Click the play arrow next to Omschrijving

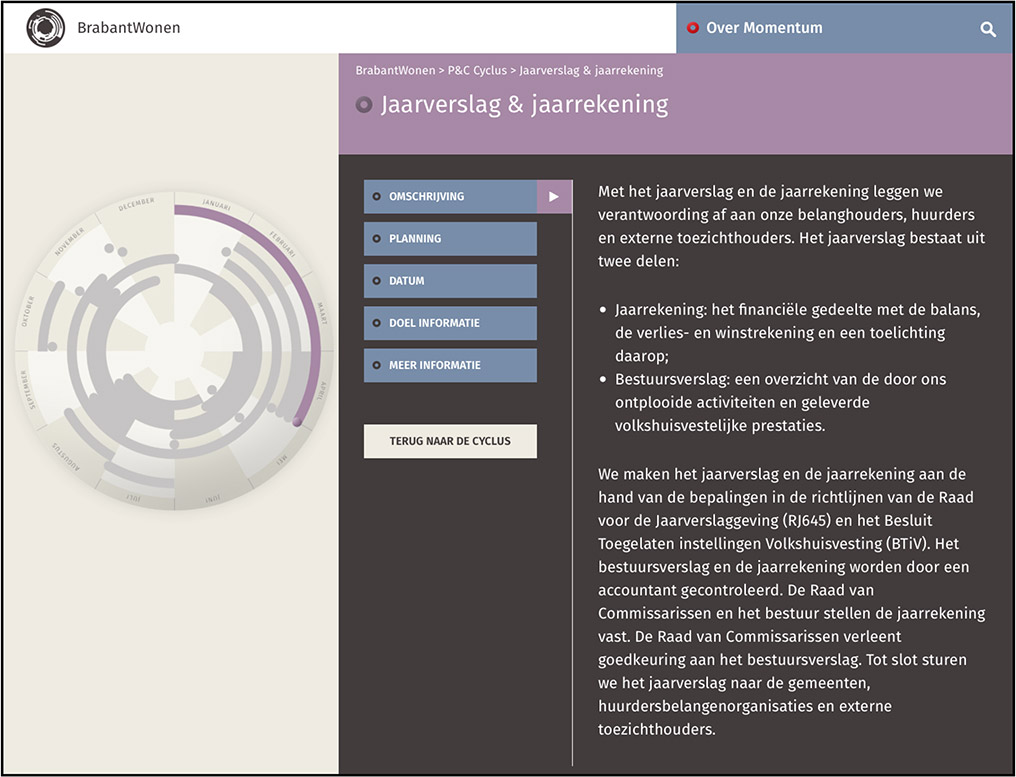pyautogui.click(x=554, y=197)
